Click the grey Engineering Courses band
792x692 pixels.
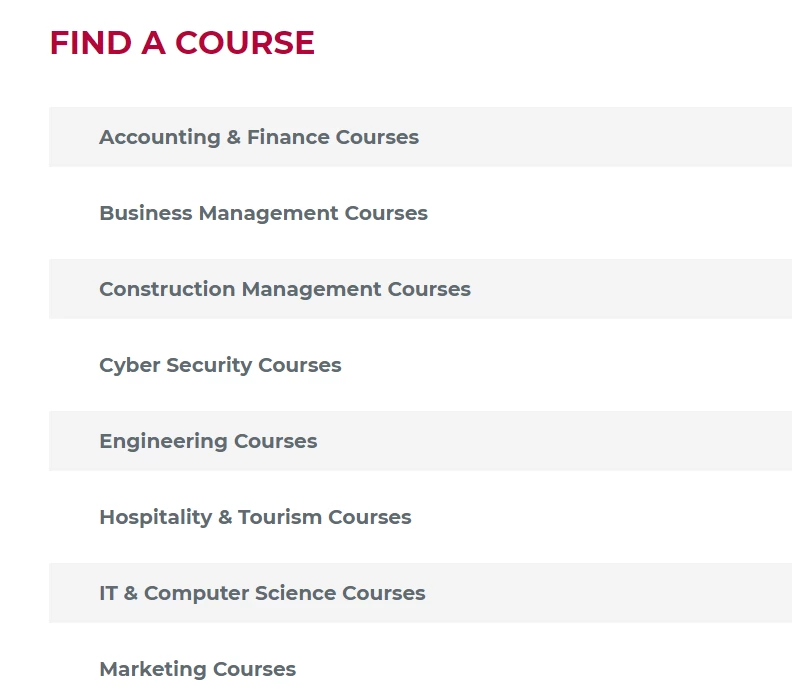pyautogui.click(x=420, y=441)
